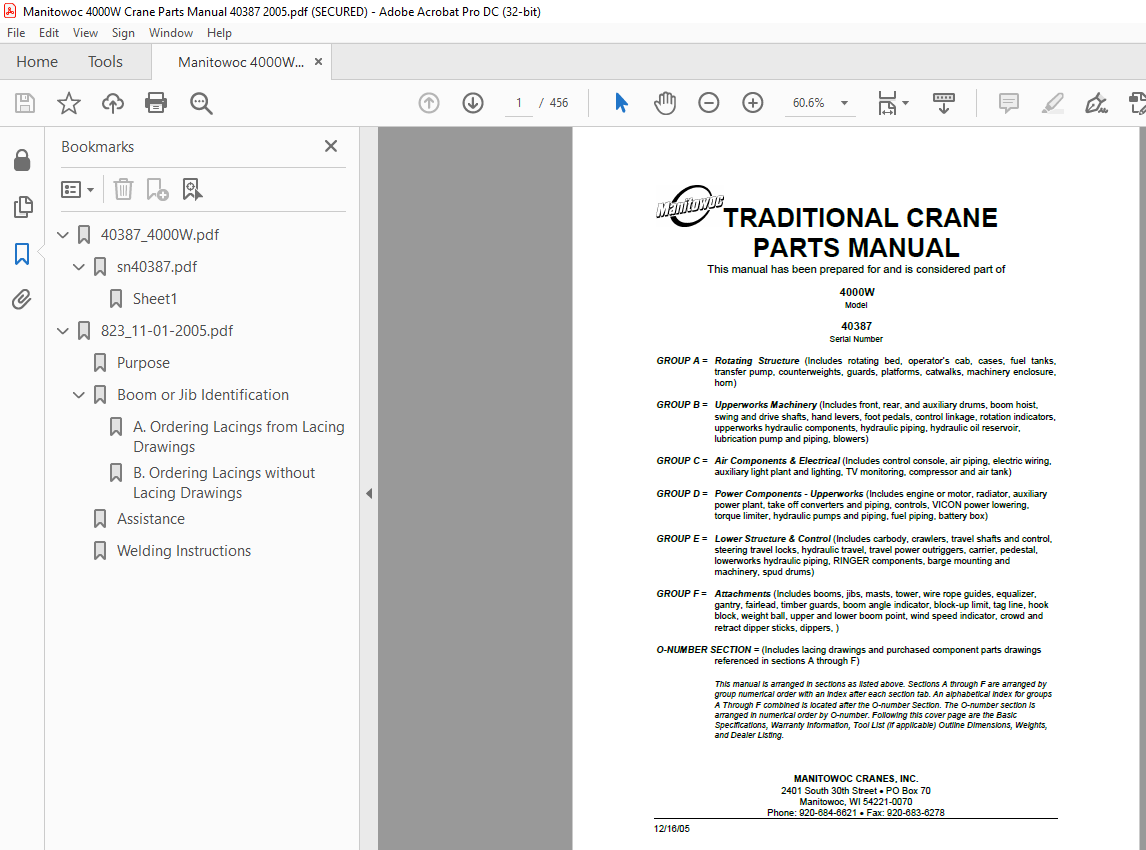
Task: Delete selected bookmark trash icon
Action: (124, 189)
